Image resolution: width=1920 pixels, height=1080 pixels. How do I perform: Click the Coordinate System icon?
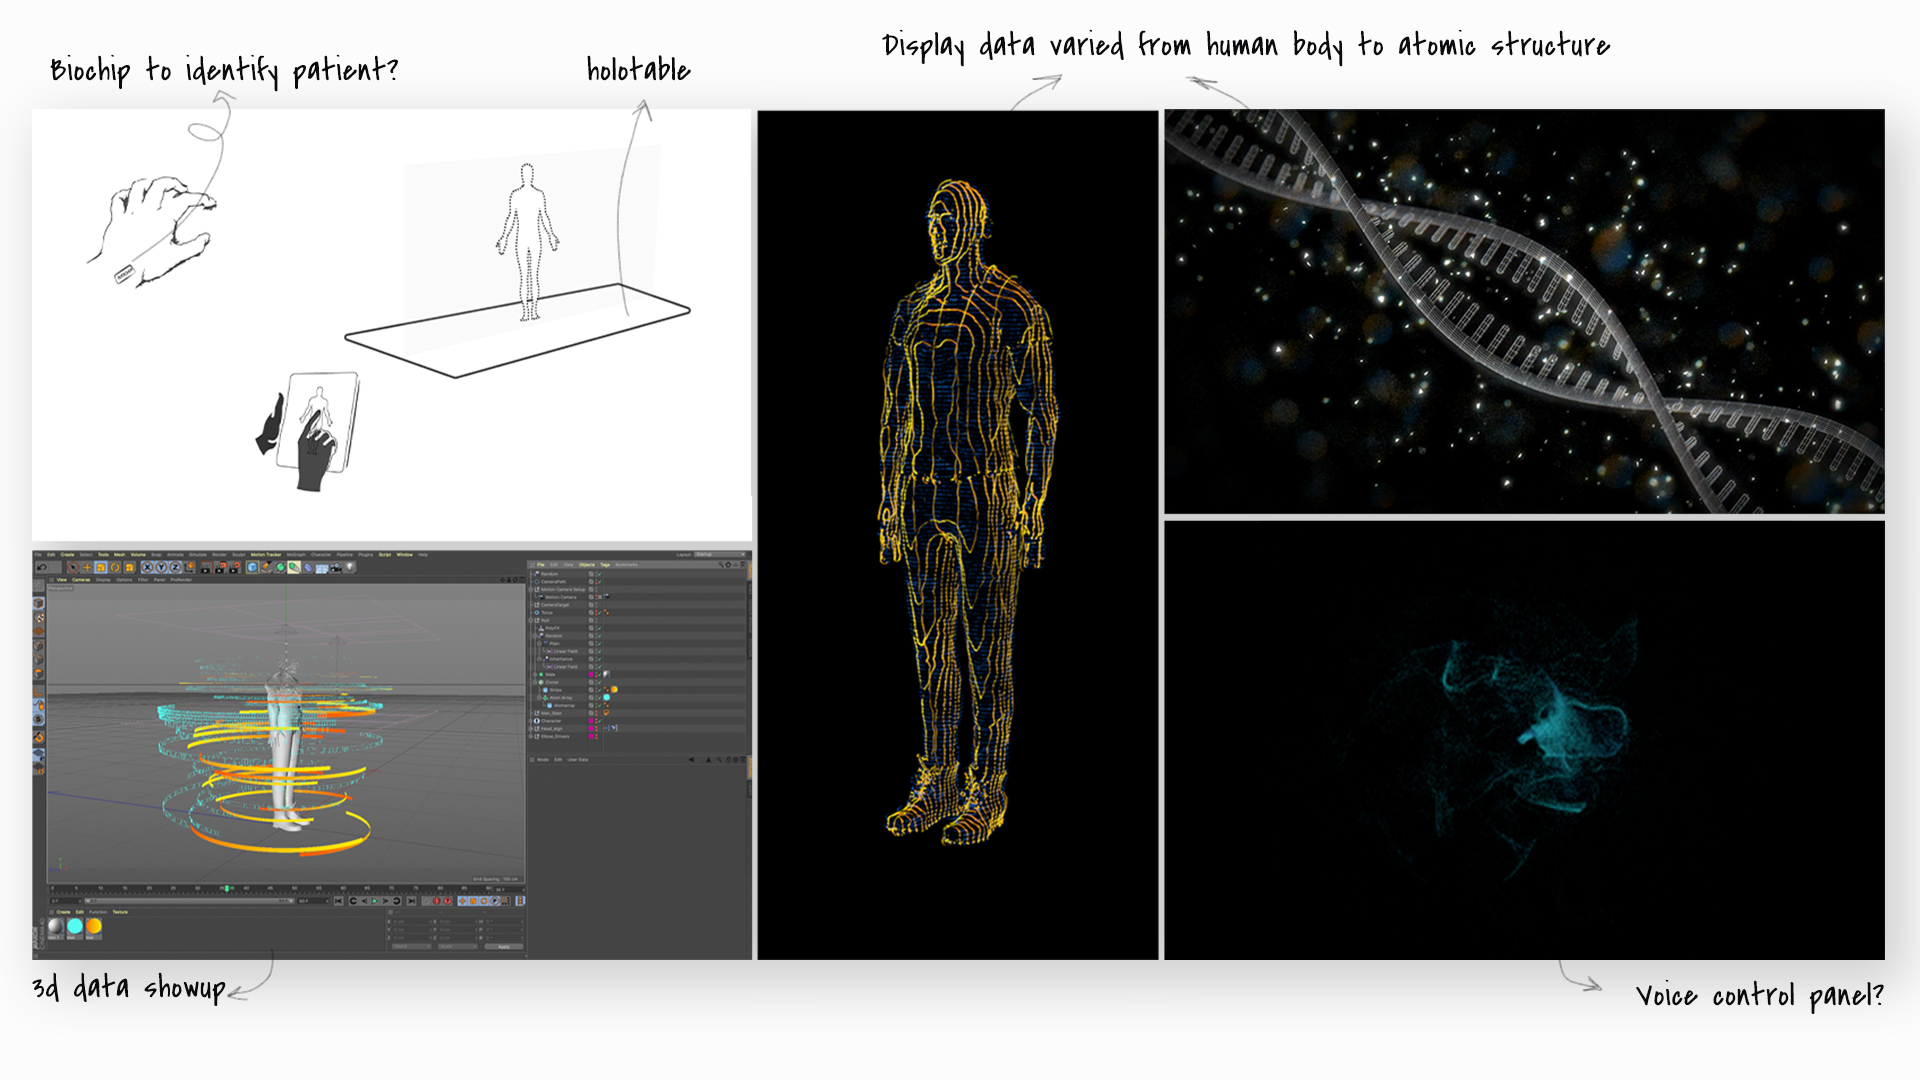189,567
